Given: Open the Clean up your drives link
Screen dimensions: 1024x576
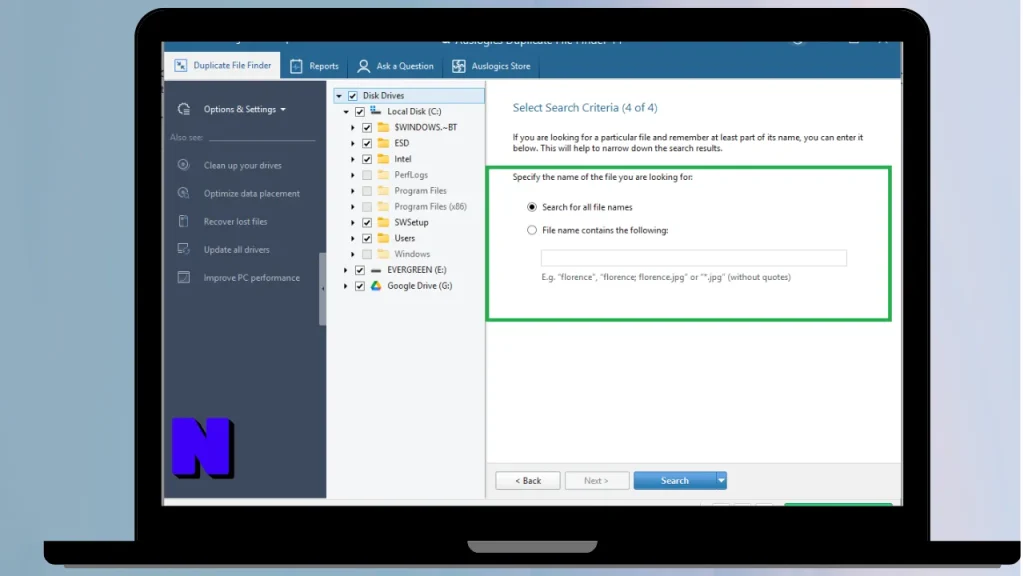Looking at the screenshot, I should 242,165.
